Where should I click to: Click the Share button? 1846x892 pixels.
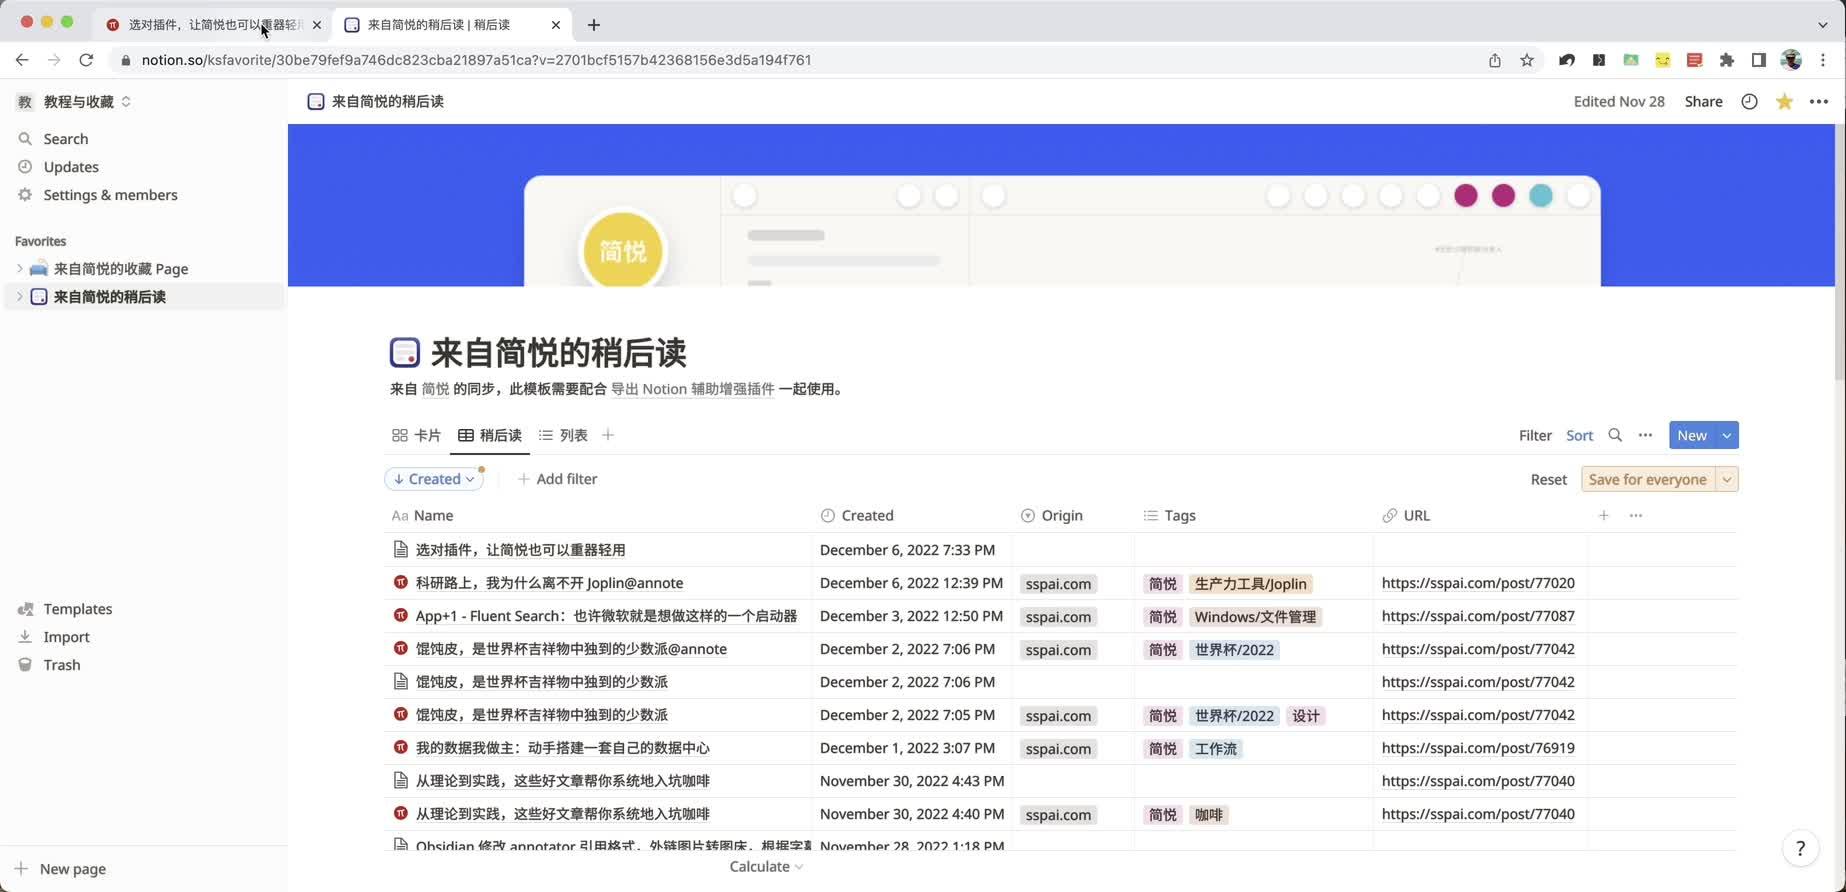pyautogui.click(x=1703, y=101)
